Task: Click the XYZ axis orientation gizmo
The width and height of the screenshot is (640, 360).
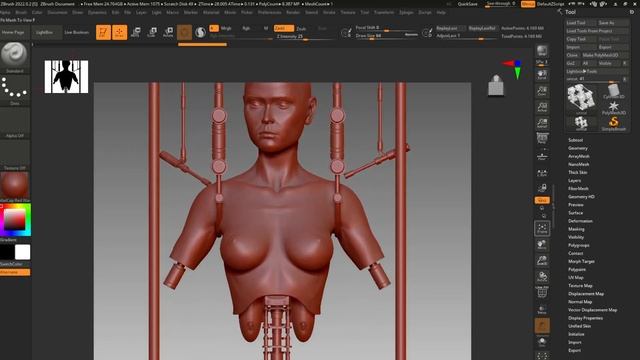Action: [x=513, y=69]
